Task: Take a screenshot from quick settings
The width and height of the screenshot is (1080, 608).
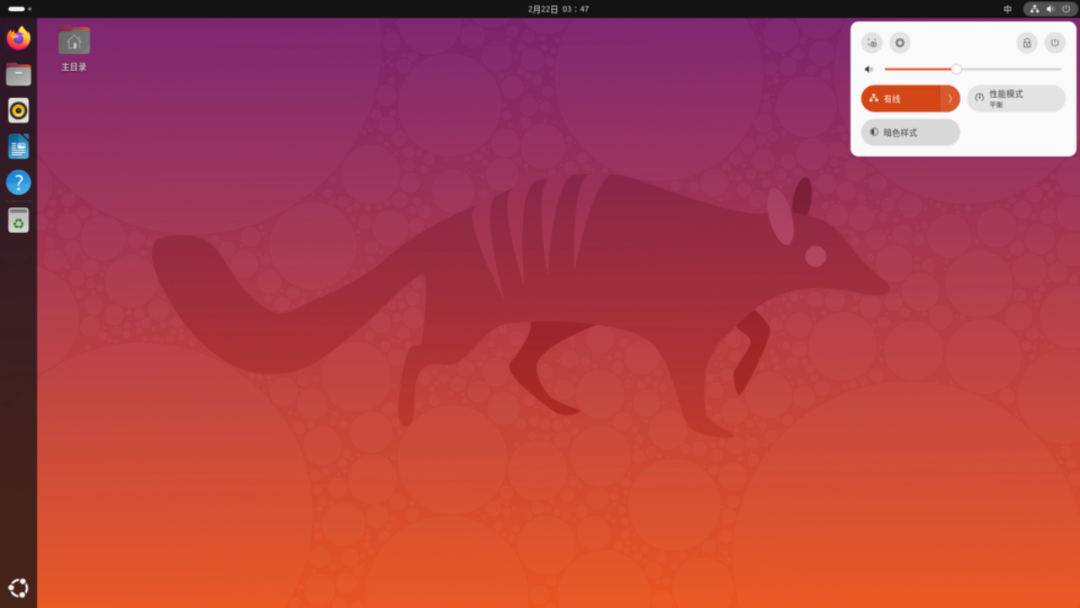Action: (x=872, y=43)
